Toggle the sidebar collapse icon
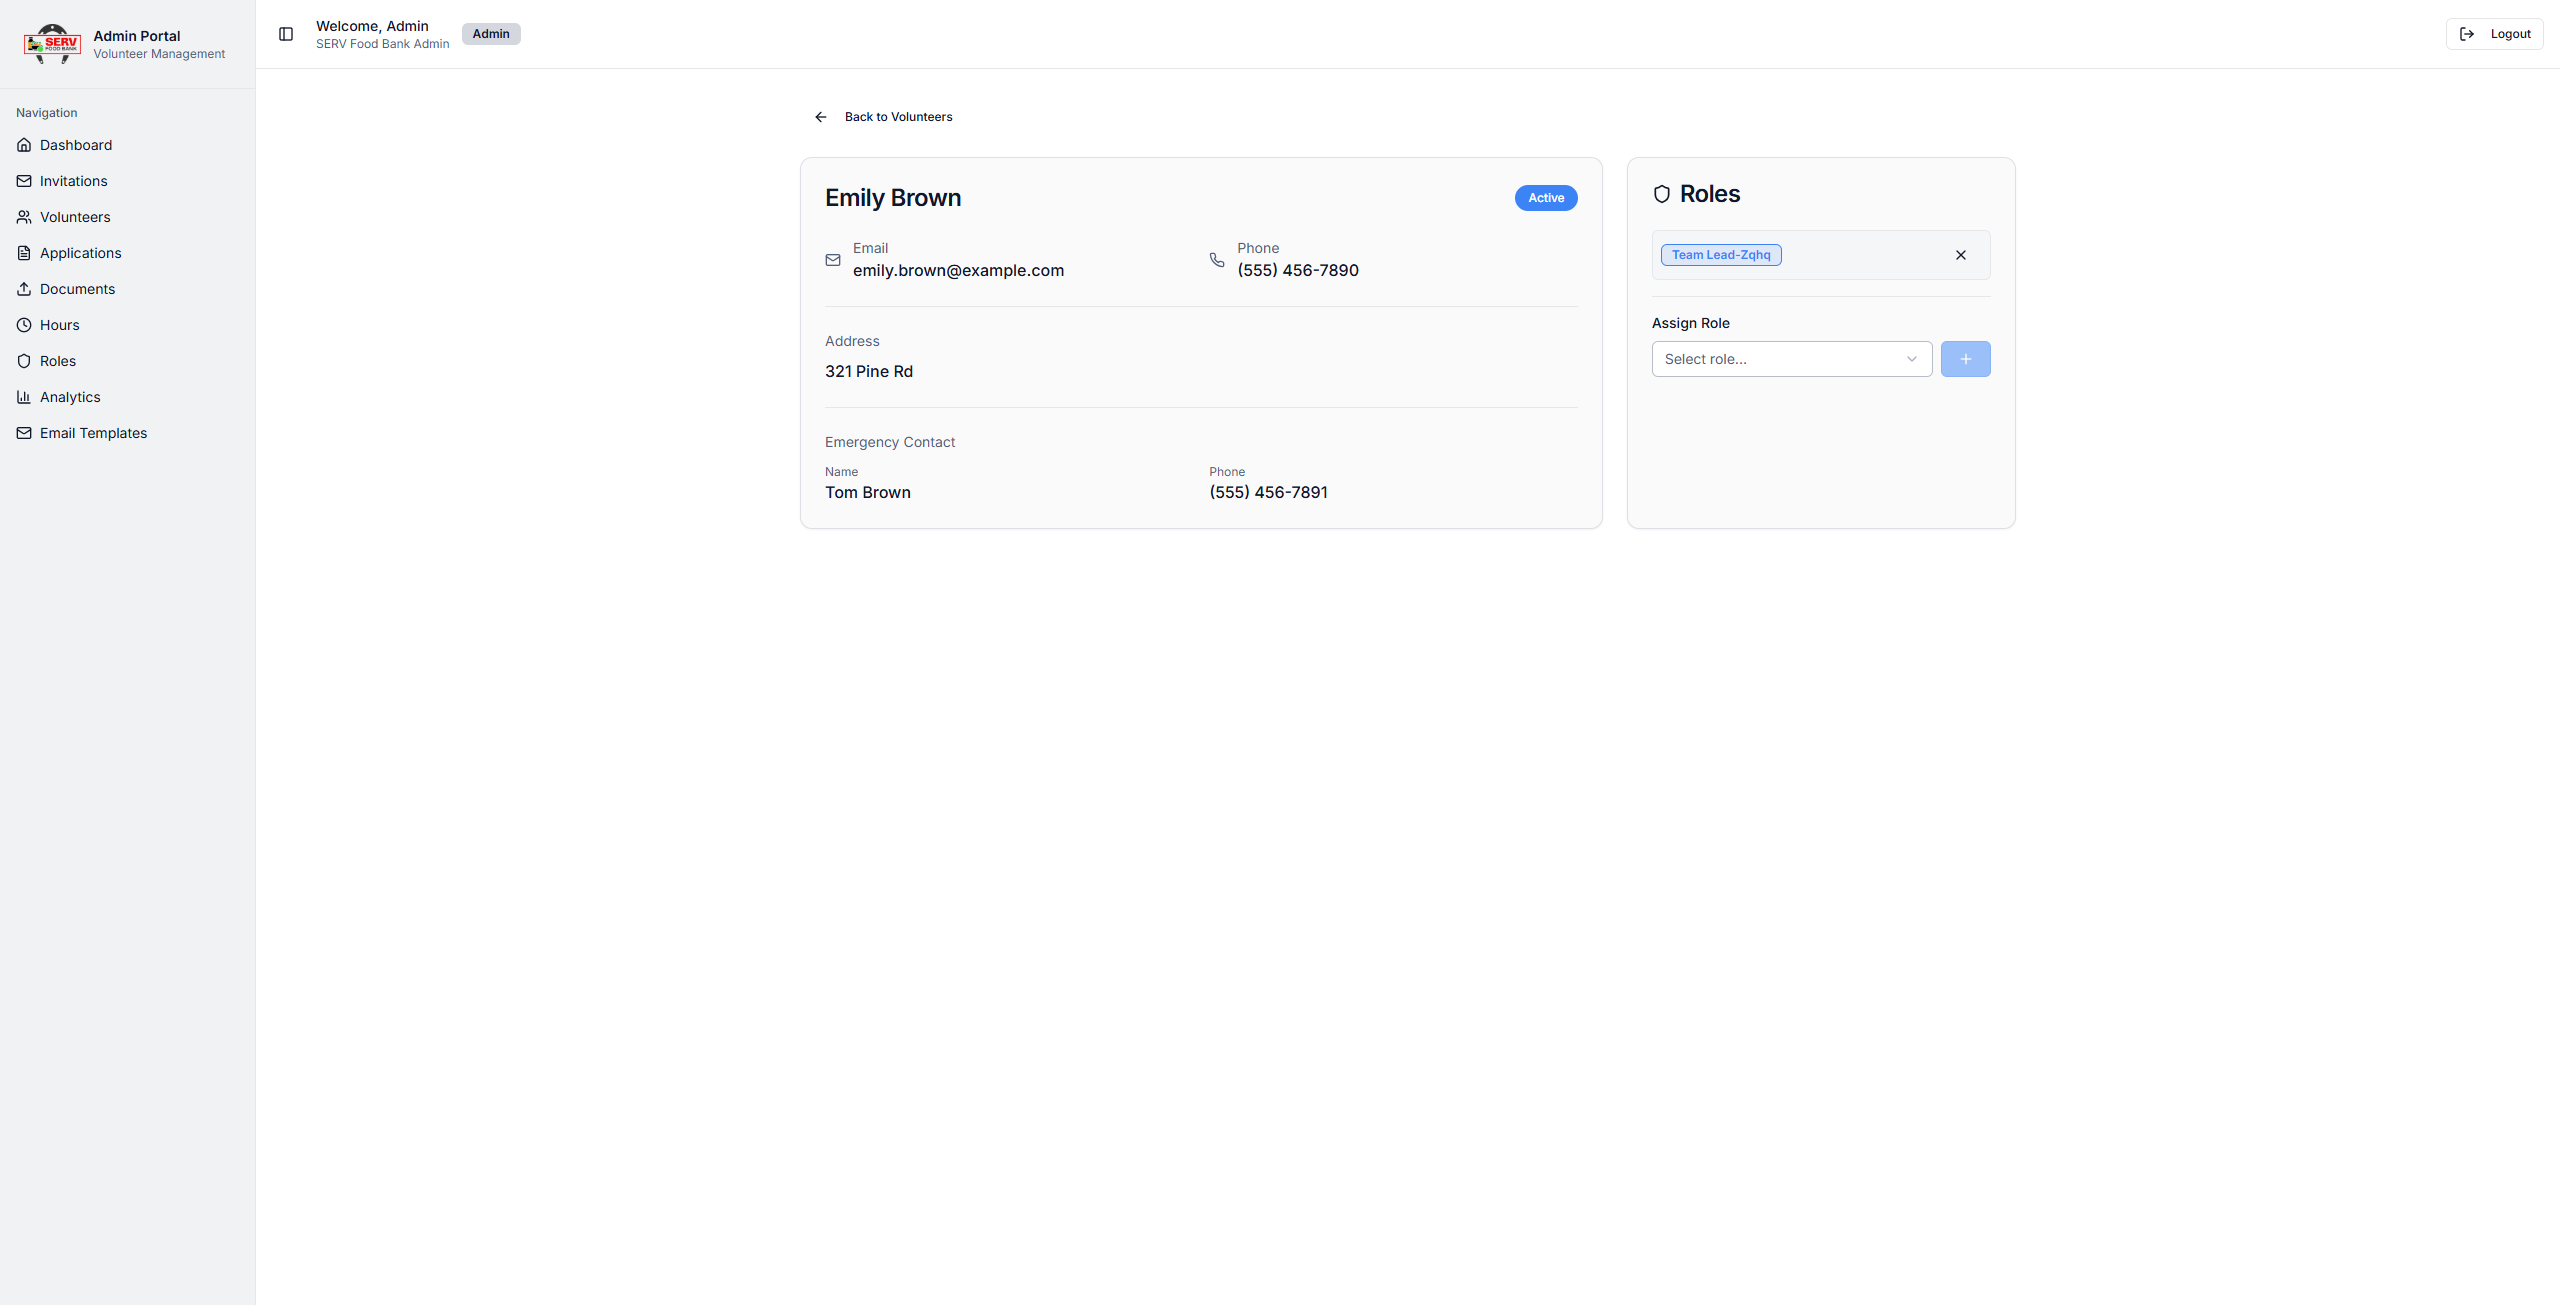Image resolution: width=2560 pixels, height=1305 pixels. coord(286,34)
